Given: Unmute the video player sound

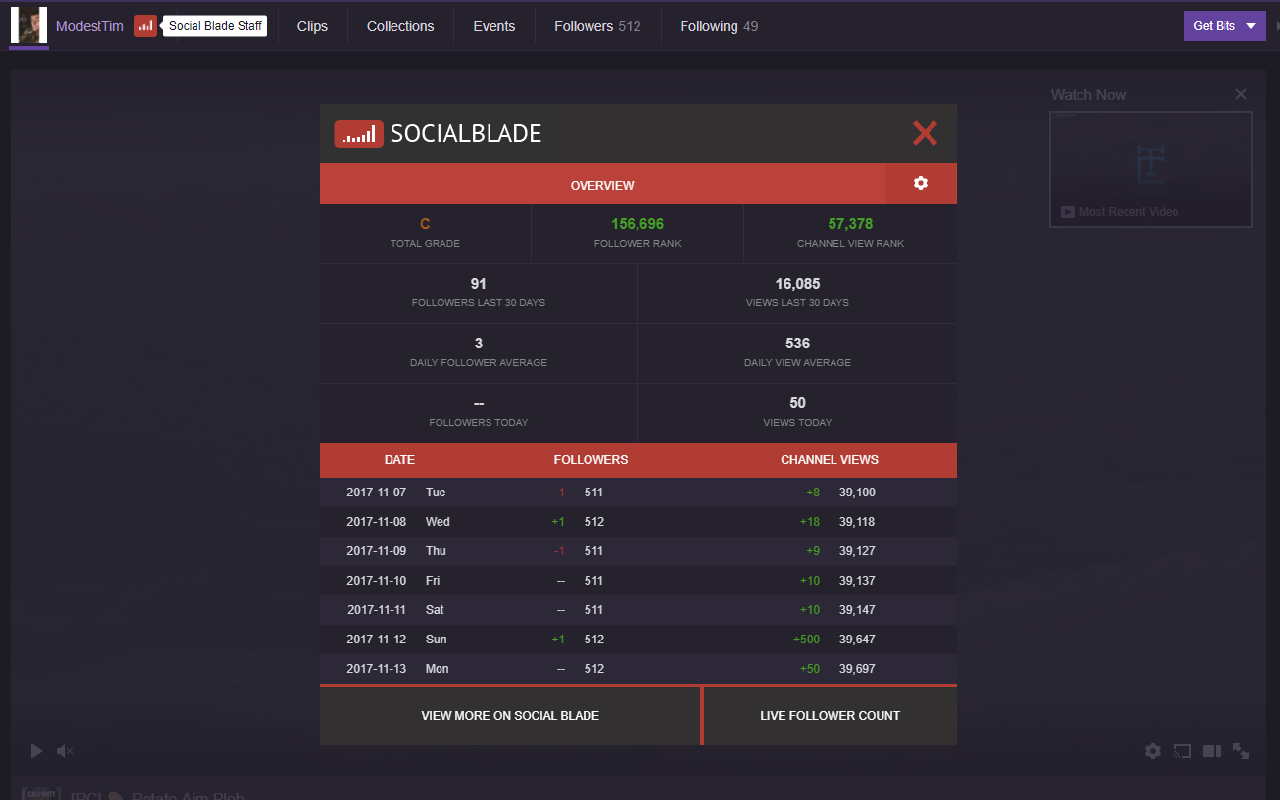Looking at the screenshot, I should pos(65,751).
